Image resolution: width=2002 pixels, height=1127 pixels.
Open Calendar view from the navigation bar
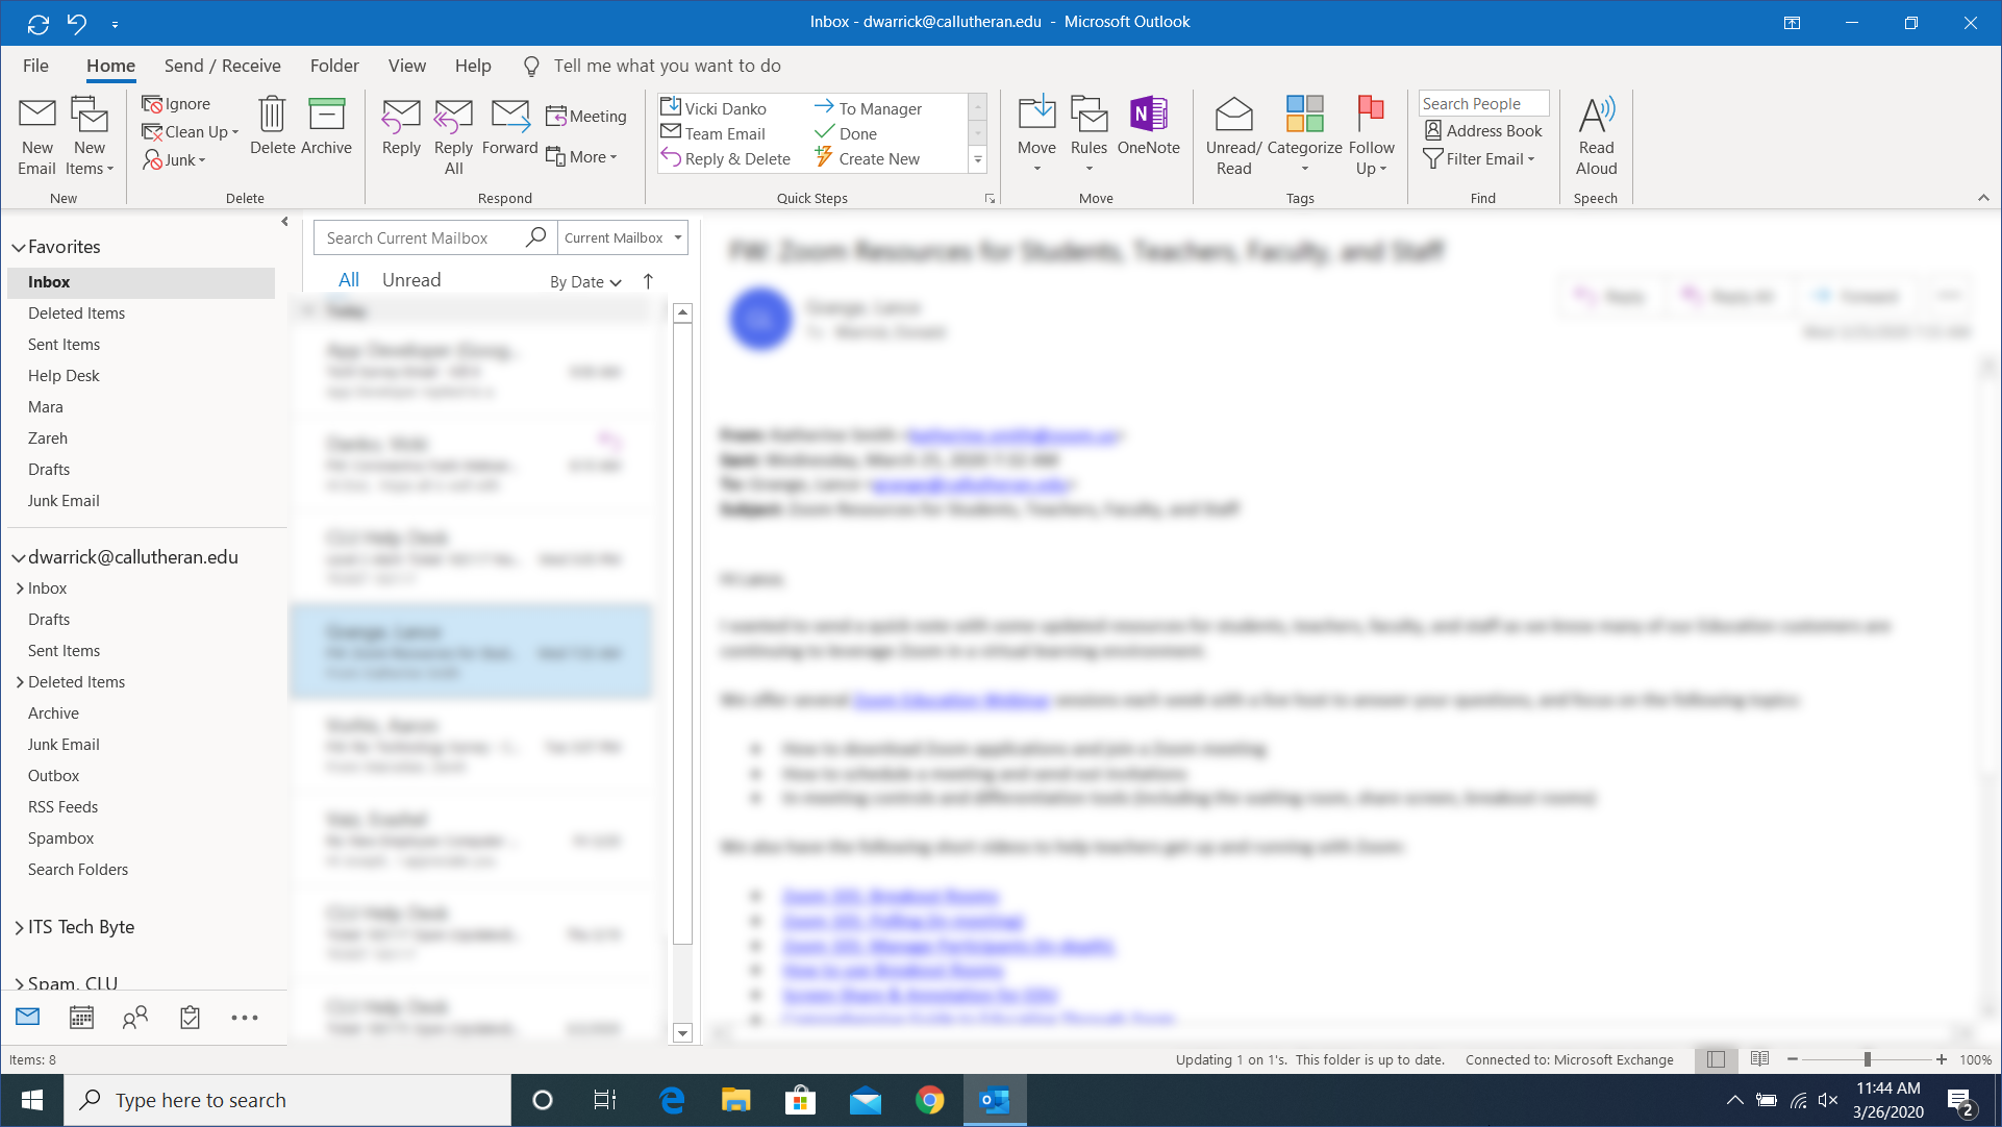tap(81, 1017)
